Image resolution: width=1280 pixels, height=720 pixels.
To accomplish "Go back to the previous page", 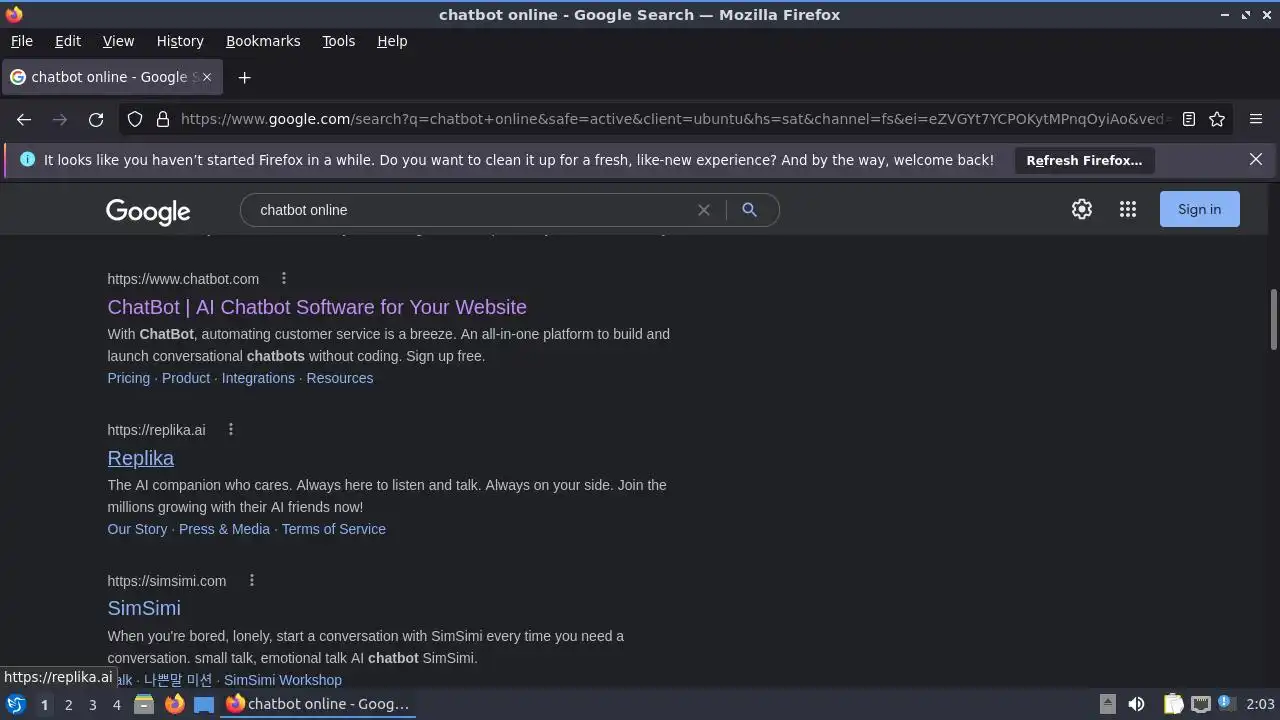I will 24,119.
